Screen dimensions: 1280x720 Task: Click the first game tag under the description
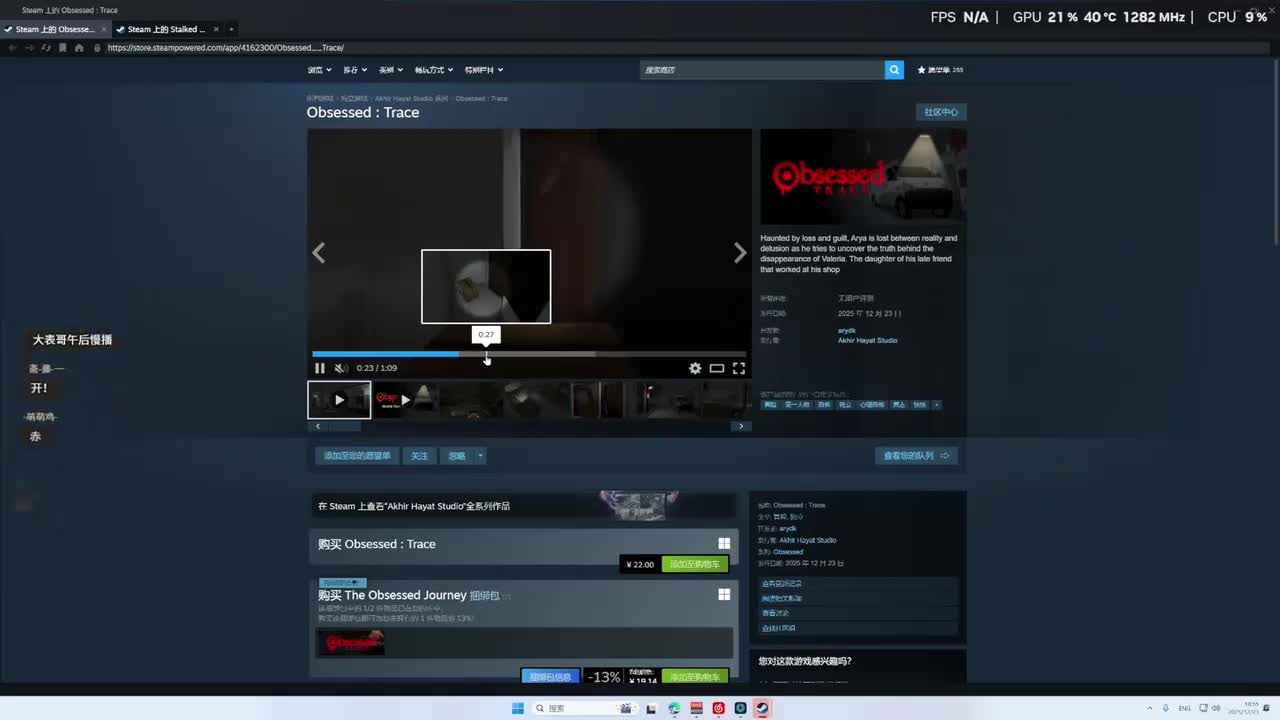(770, 405)
